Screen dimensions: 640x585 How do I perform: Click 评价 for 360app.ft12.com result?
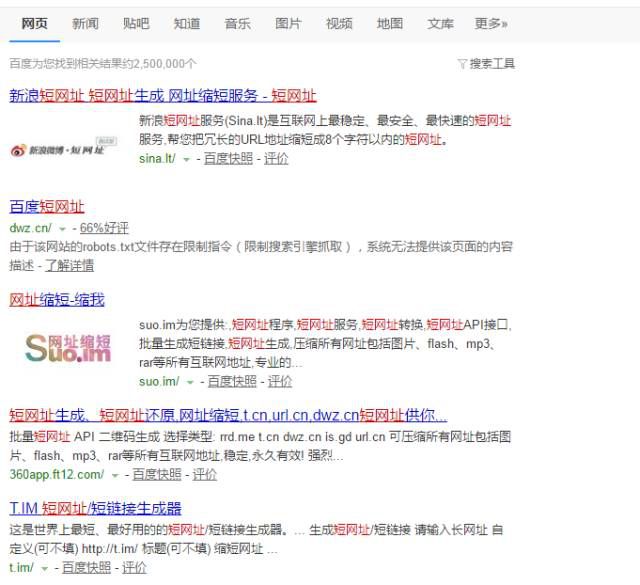click(x=204, y=474)
